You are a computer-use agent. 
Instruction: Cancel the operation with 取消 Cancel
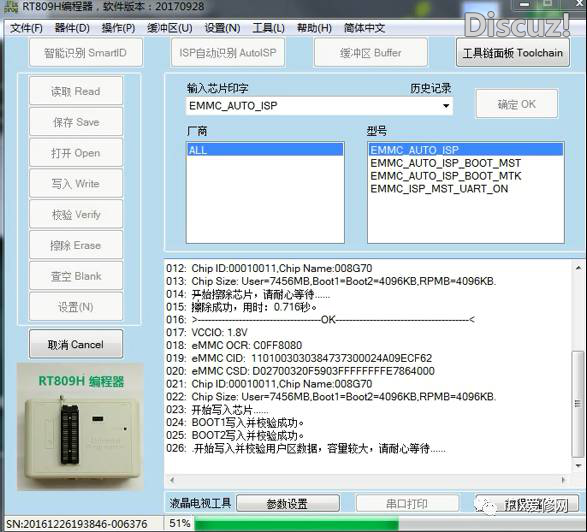[x=76, y=344]
